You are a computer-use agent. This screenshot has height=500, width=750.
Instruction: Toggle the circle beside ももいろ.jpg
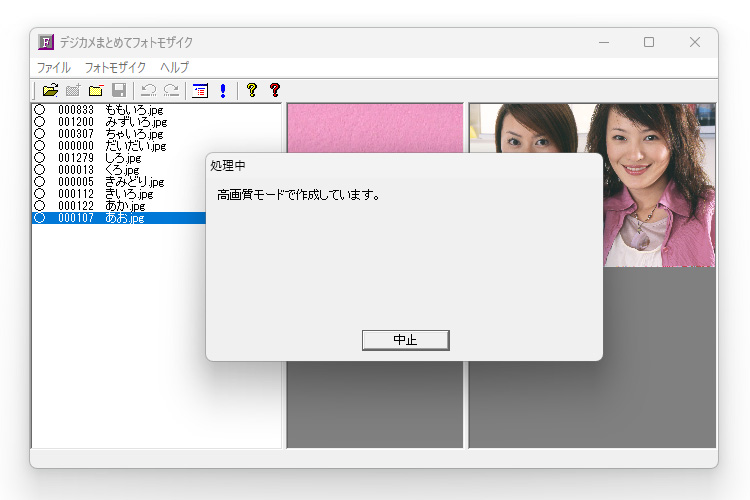(40, 109)
